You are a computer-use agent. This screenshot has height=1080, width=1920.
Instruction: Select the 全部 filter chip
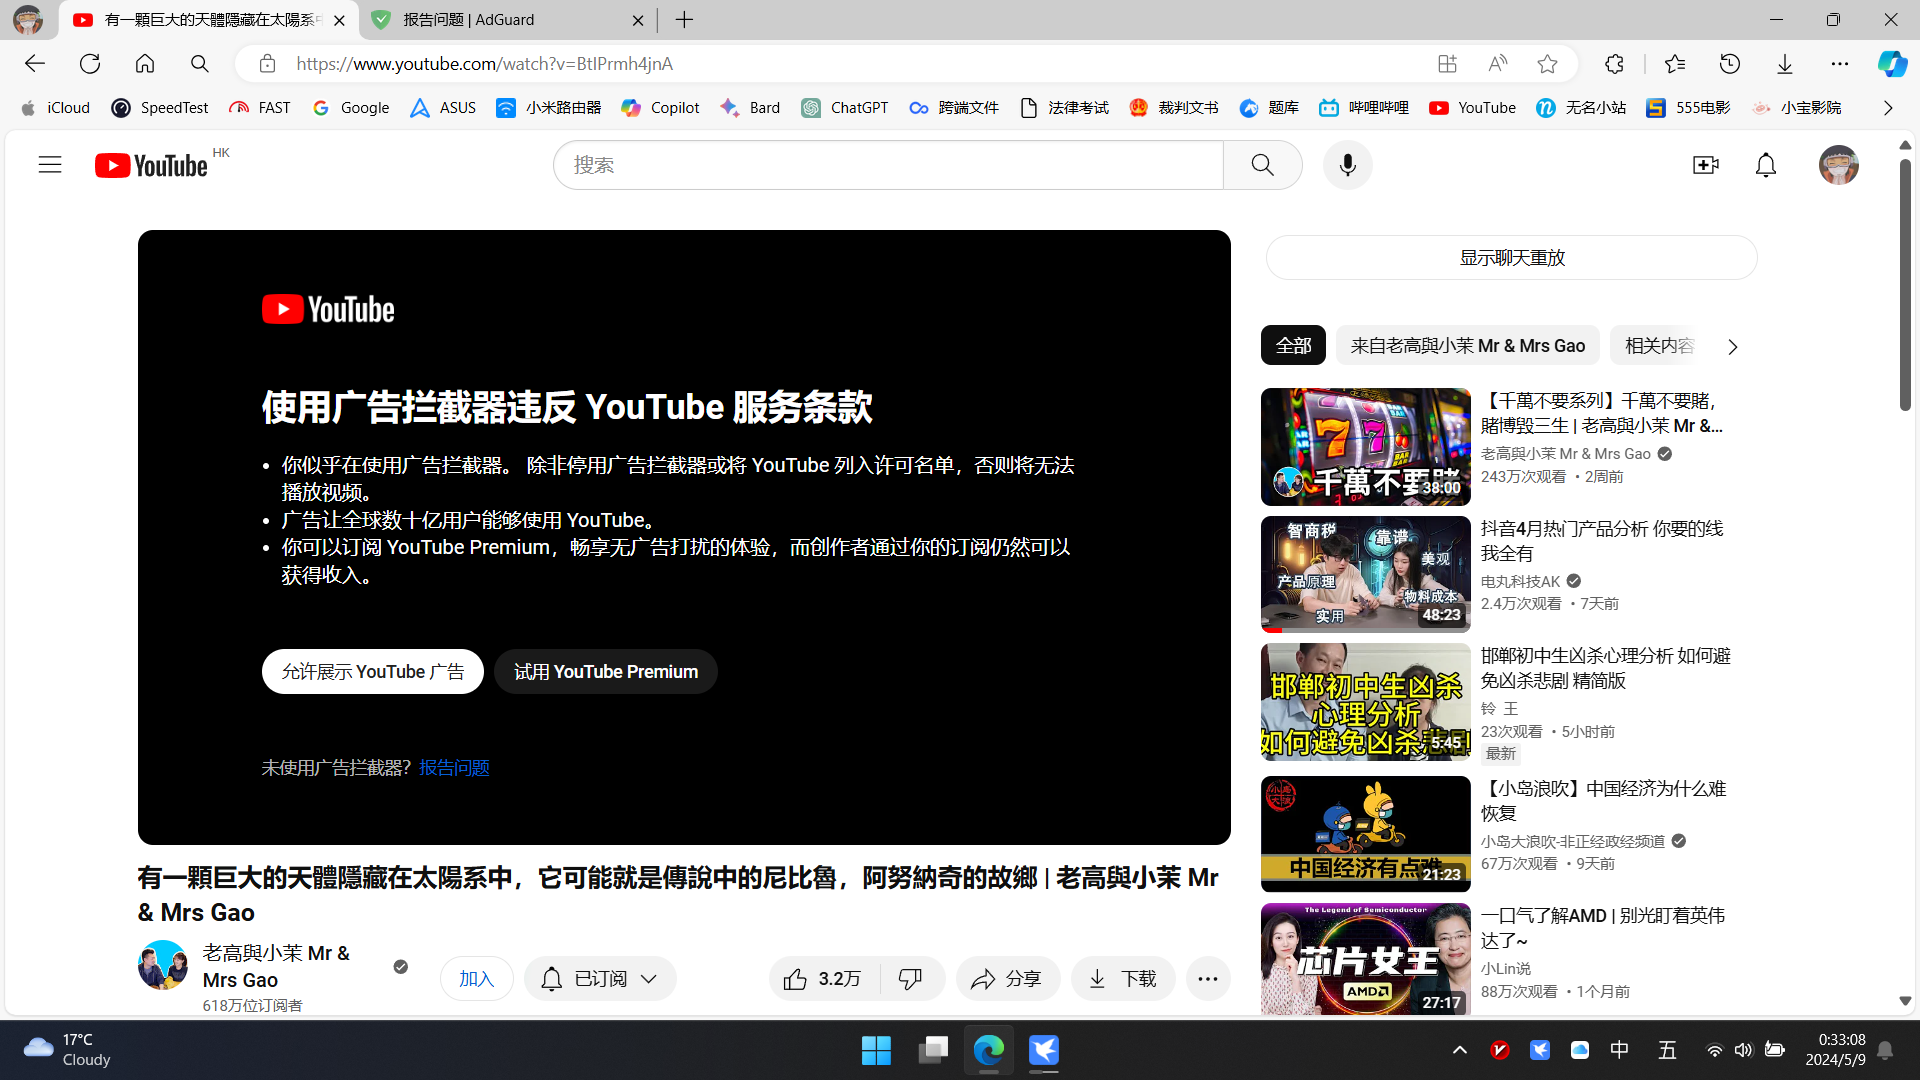tap(1292, 344)
